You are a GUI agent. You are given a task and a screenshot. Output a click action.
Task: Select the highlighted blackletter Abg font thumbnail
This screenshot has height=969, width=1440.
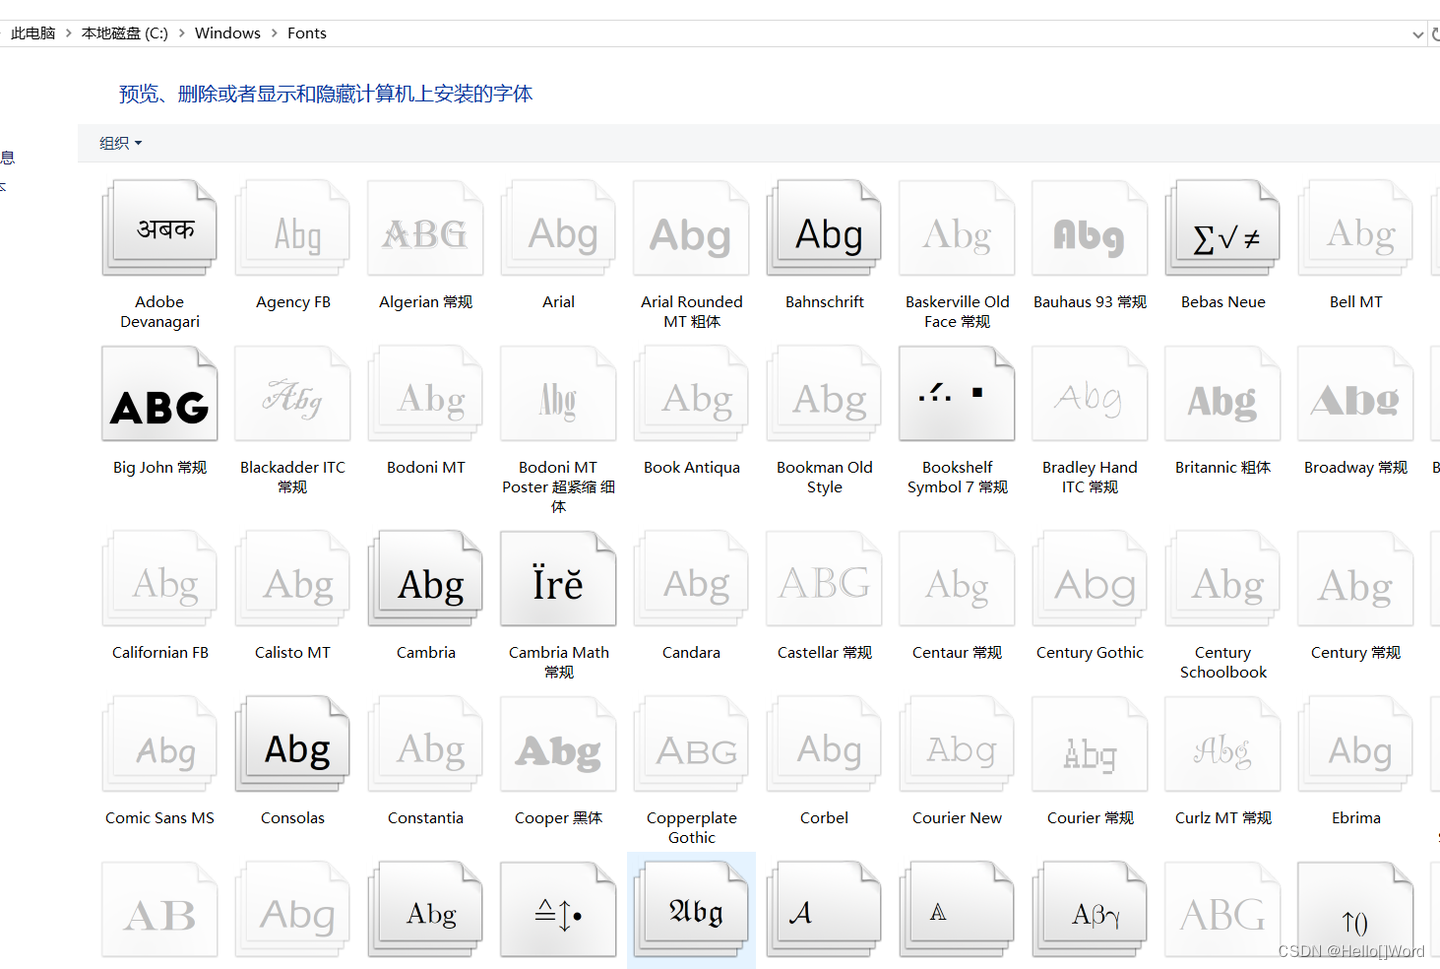click(691, 910)
